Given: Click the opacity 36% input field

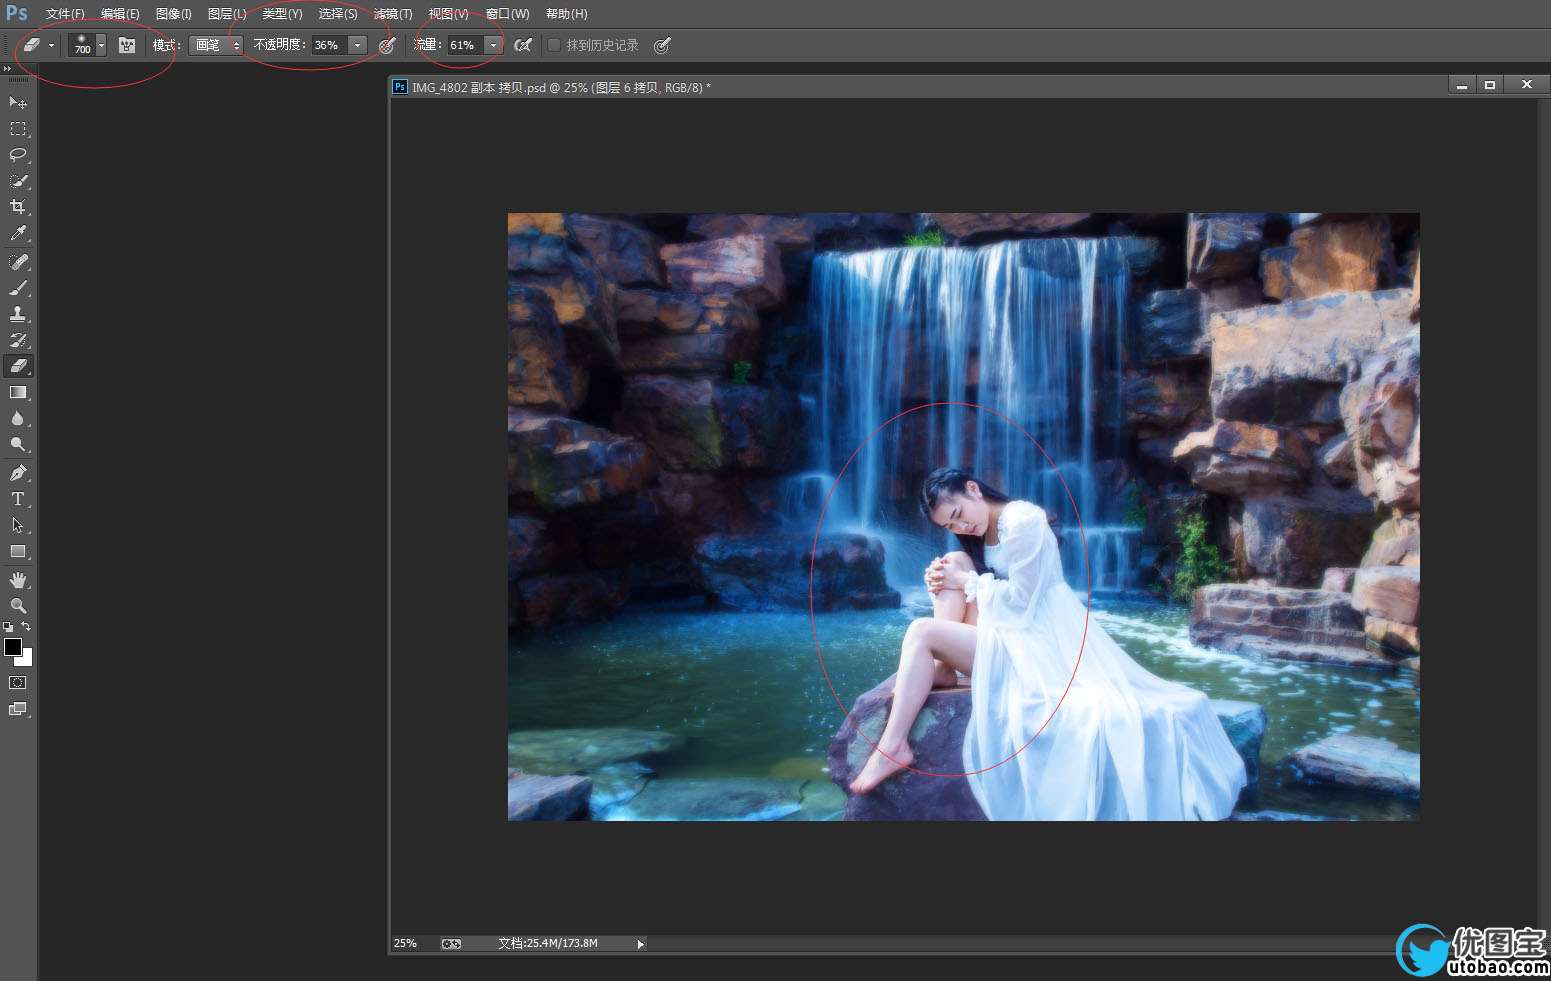Looking at the screenshot, I should click(x=330, y=45).
